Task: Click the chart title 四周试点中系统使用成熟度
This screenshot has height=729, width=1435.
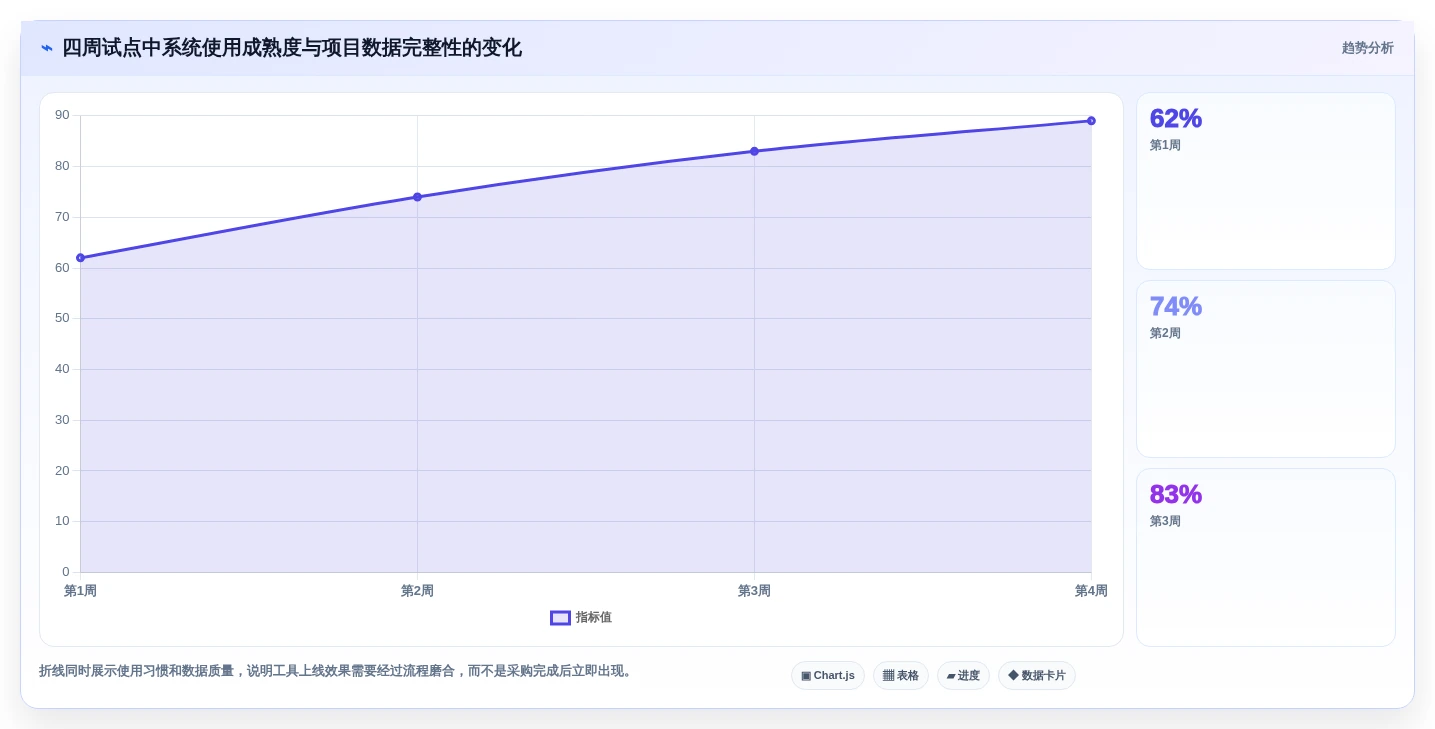Action: (x=291, y=48)
